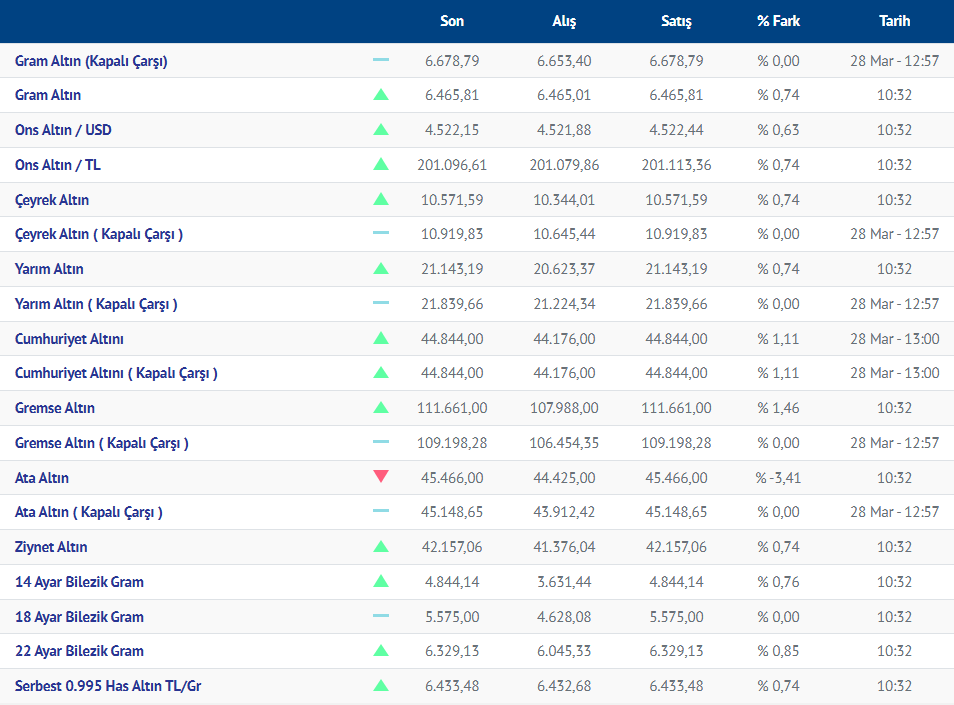Click the neutral dash icon for Gram Altın (Kapalı Çarşı)
The height and width of the screenshot is (705, 954).
click(381, 61)
